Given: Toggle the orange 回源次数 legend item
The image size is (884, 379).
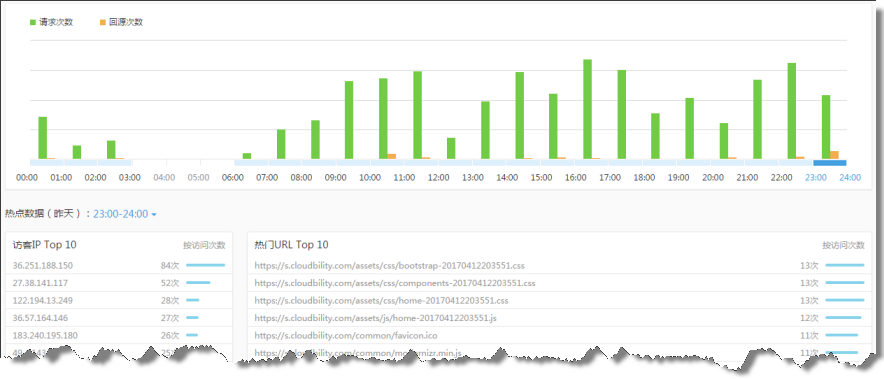Looking at the screenshot, I should click(x=121, y=23).
